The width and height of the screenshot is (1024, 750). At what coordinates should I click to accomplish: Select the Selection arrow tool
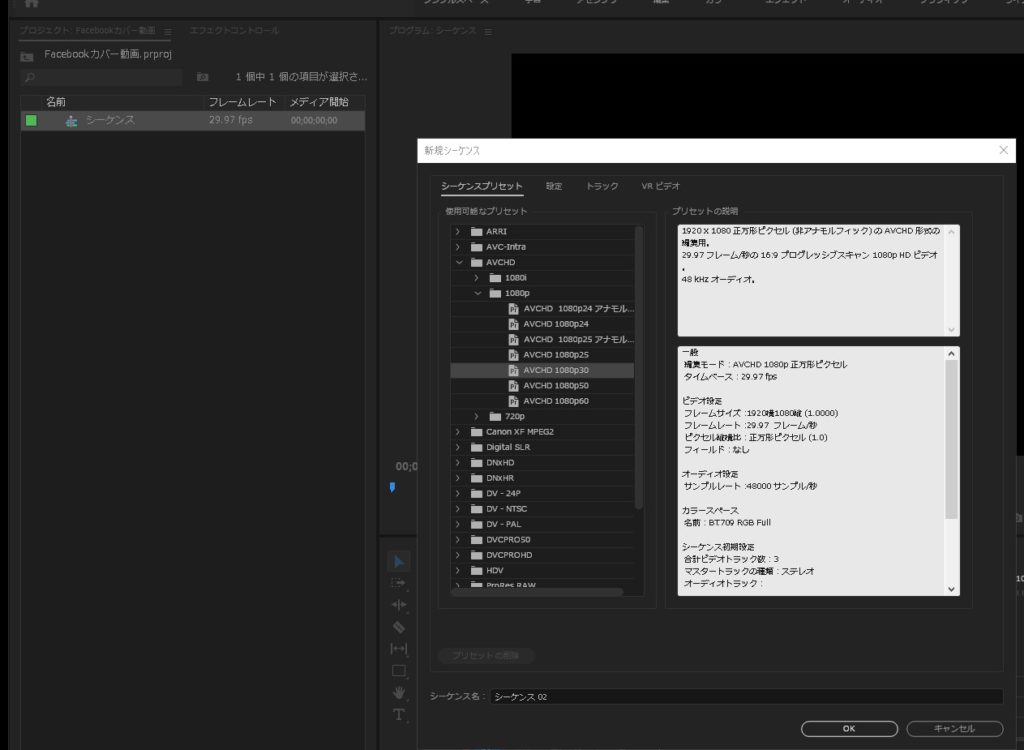(399, 561)
